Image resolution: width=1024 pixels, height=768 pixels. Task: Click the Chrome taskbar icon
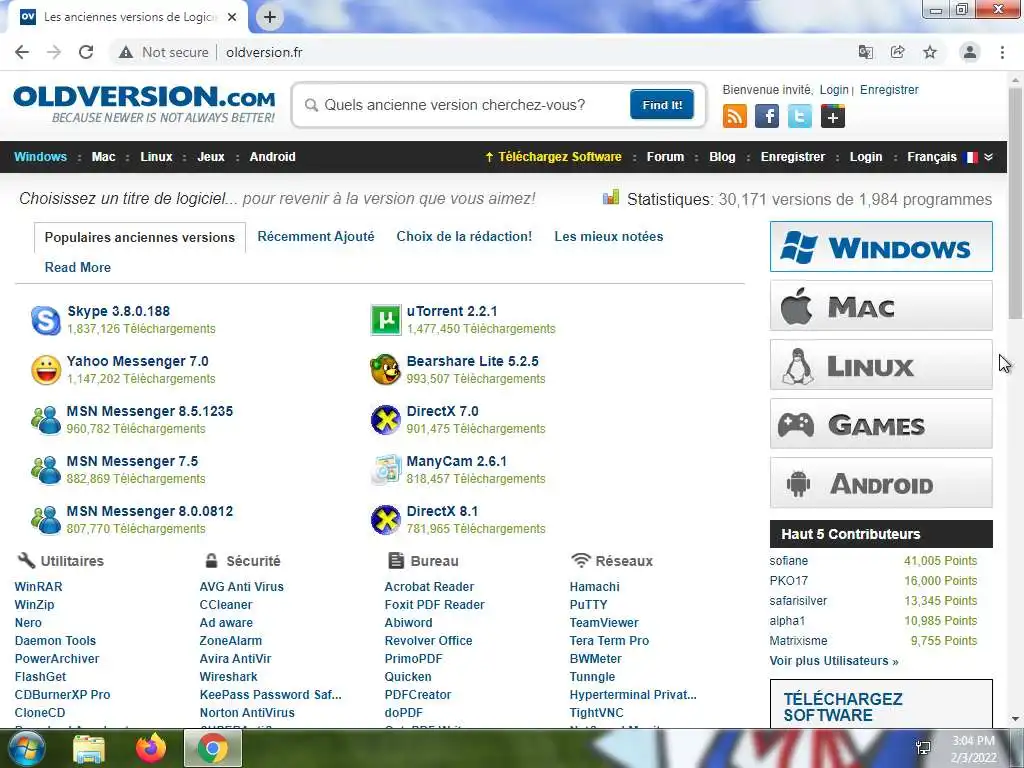tap(213, 748)
